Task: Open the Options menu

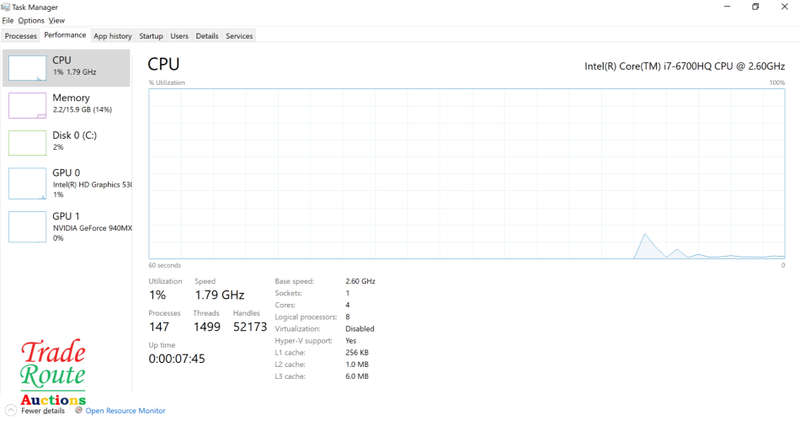Action: tap(31, 21)
